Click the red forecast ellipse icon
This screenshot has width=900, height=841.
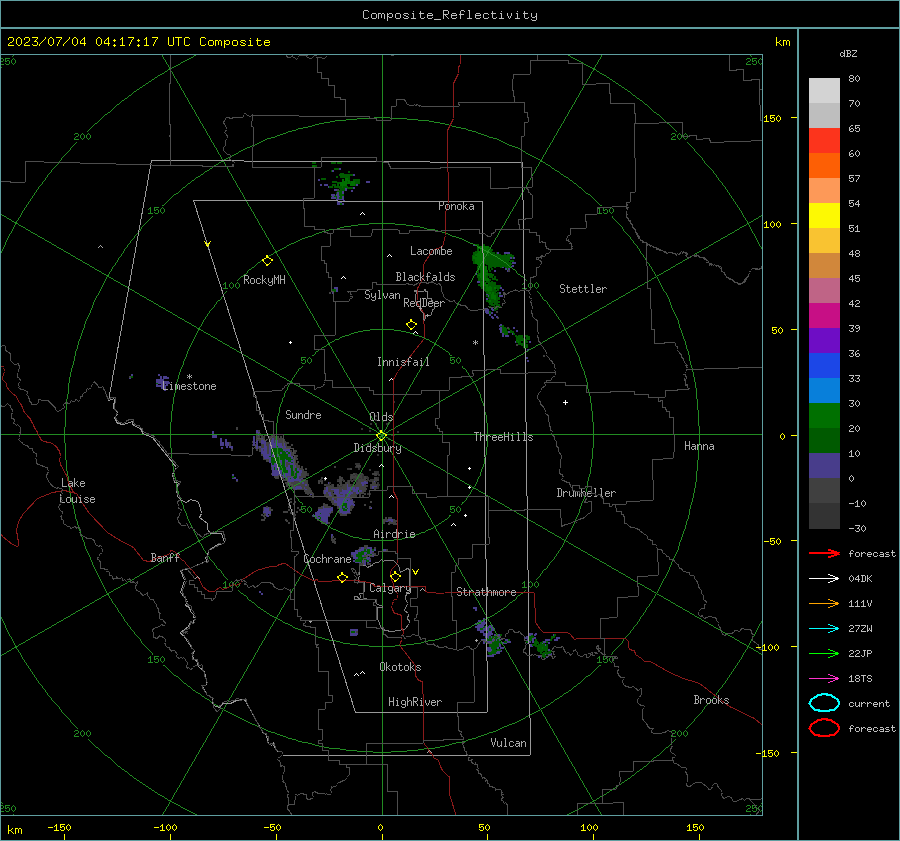[x=824, y=728]
